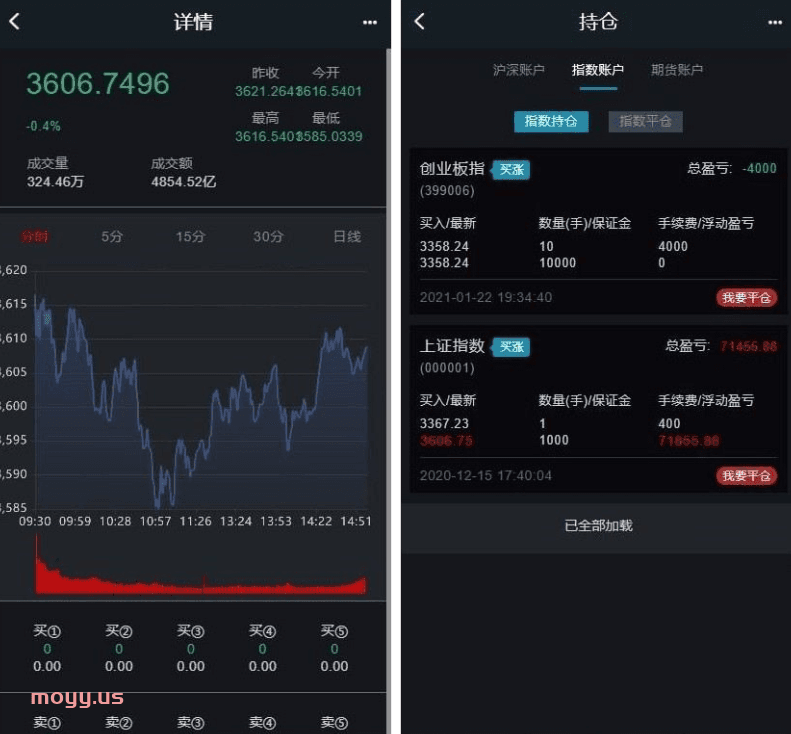Switch chart to 日线 view
The height and width of the screenshot is (734, 791).
pos(347,236)
